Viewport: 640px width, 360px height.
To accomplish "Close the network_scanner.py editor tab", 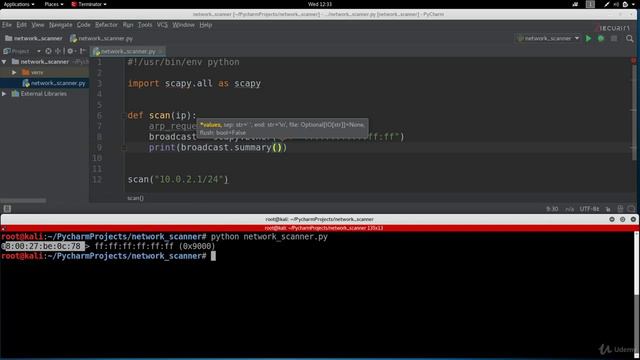I will [161, 51].
